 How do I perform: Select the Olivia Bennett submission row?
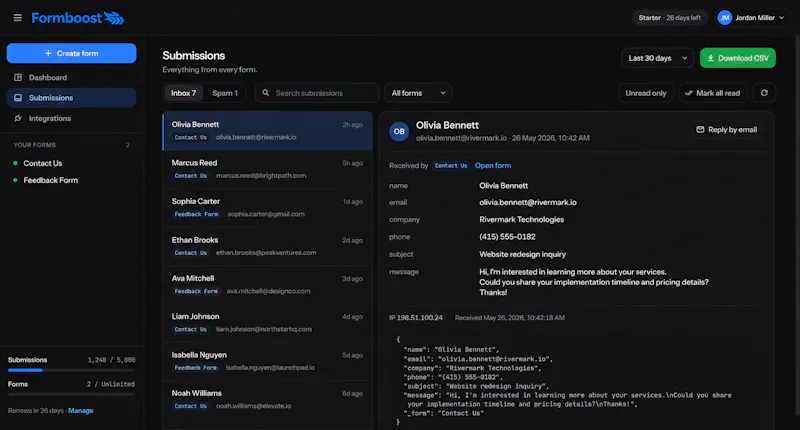[x=267, y=131]
